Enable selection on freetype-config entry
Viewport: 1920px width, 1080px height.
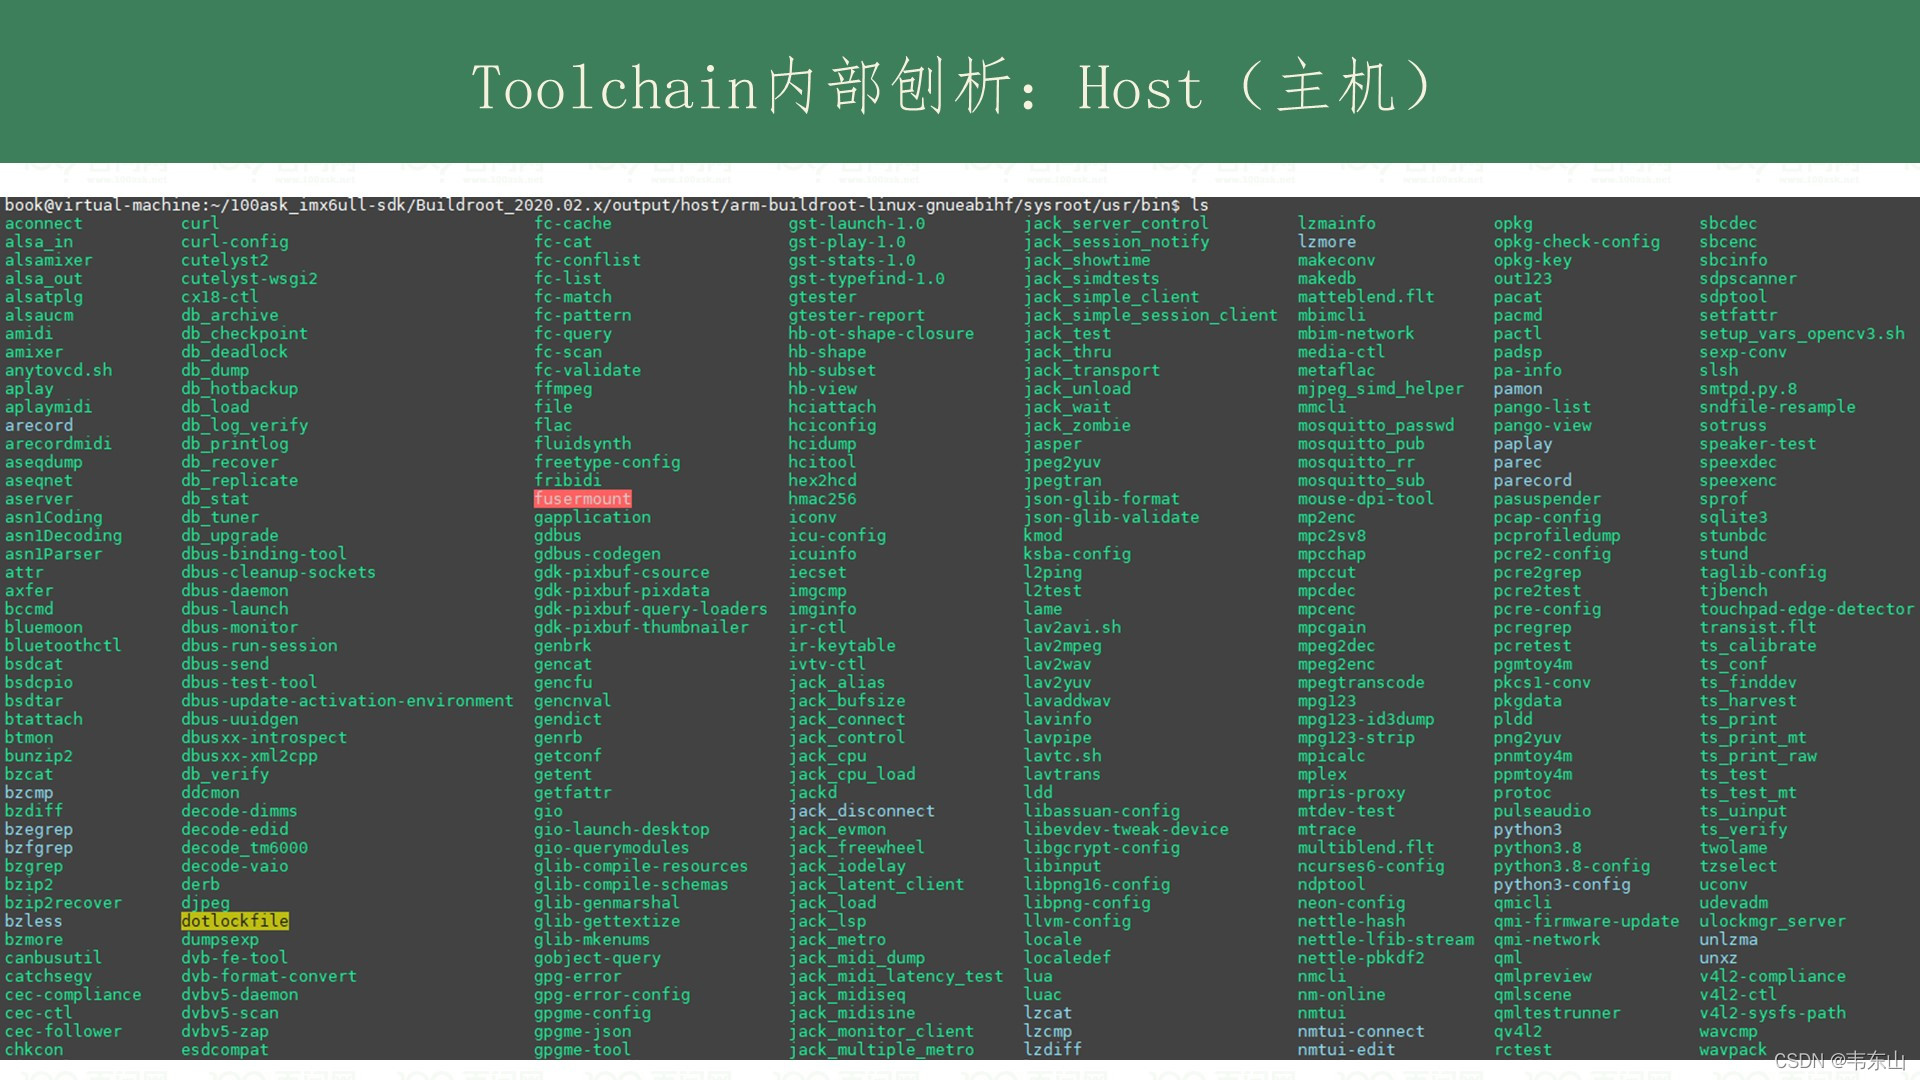click(x=591, y=463)
